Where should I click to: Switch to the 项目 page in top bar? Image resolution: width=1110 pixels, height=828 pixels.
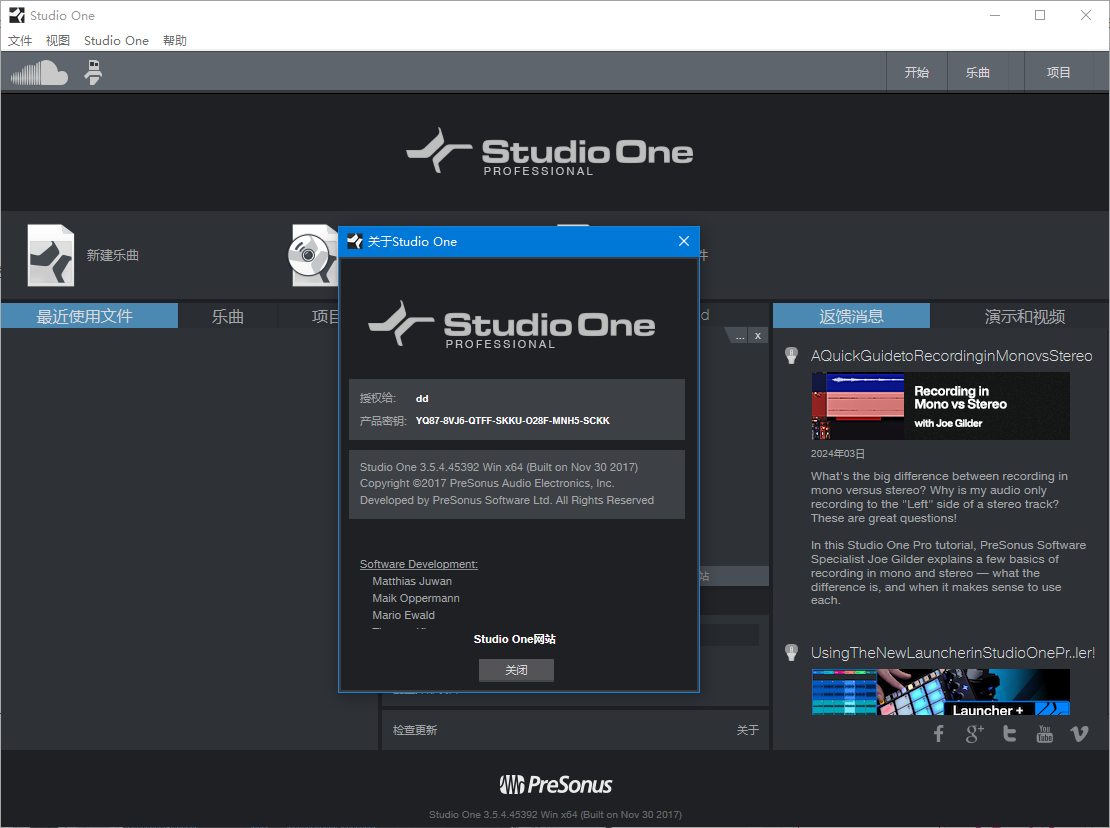(1058, 72)
